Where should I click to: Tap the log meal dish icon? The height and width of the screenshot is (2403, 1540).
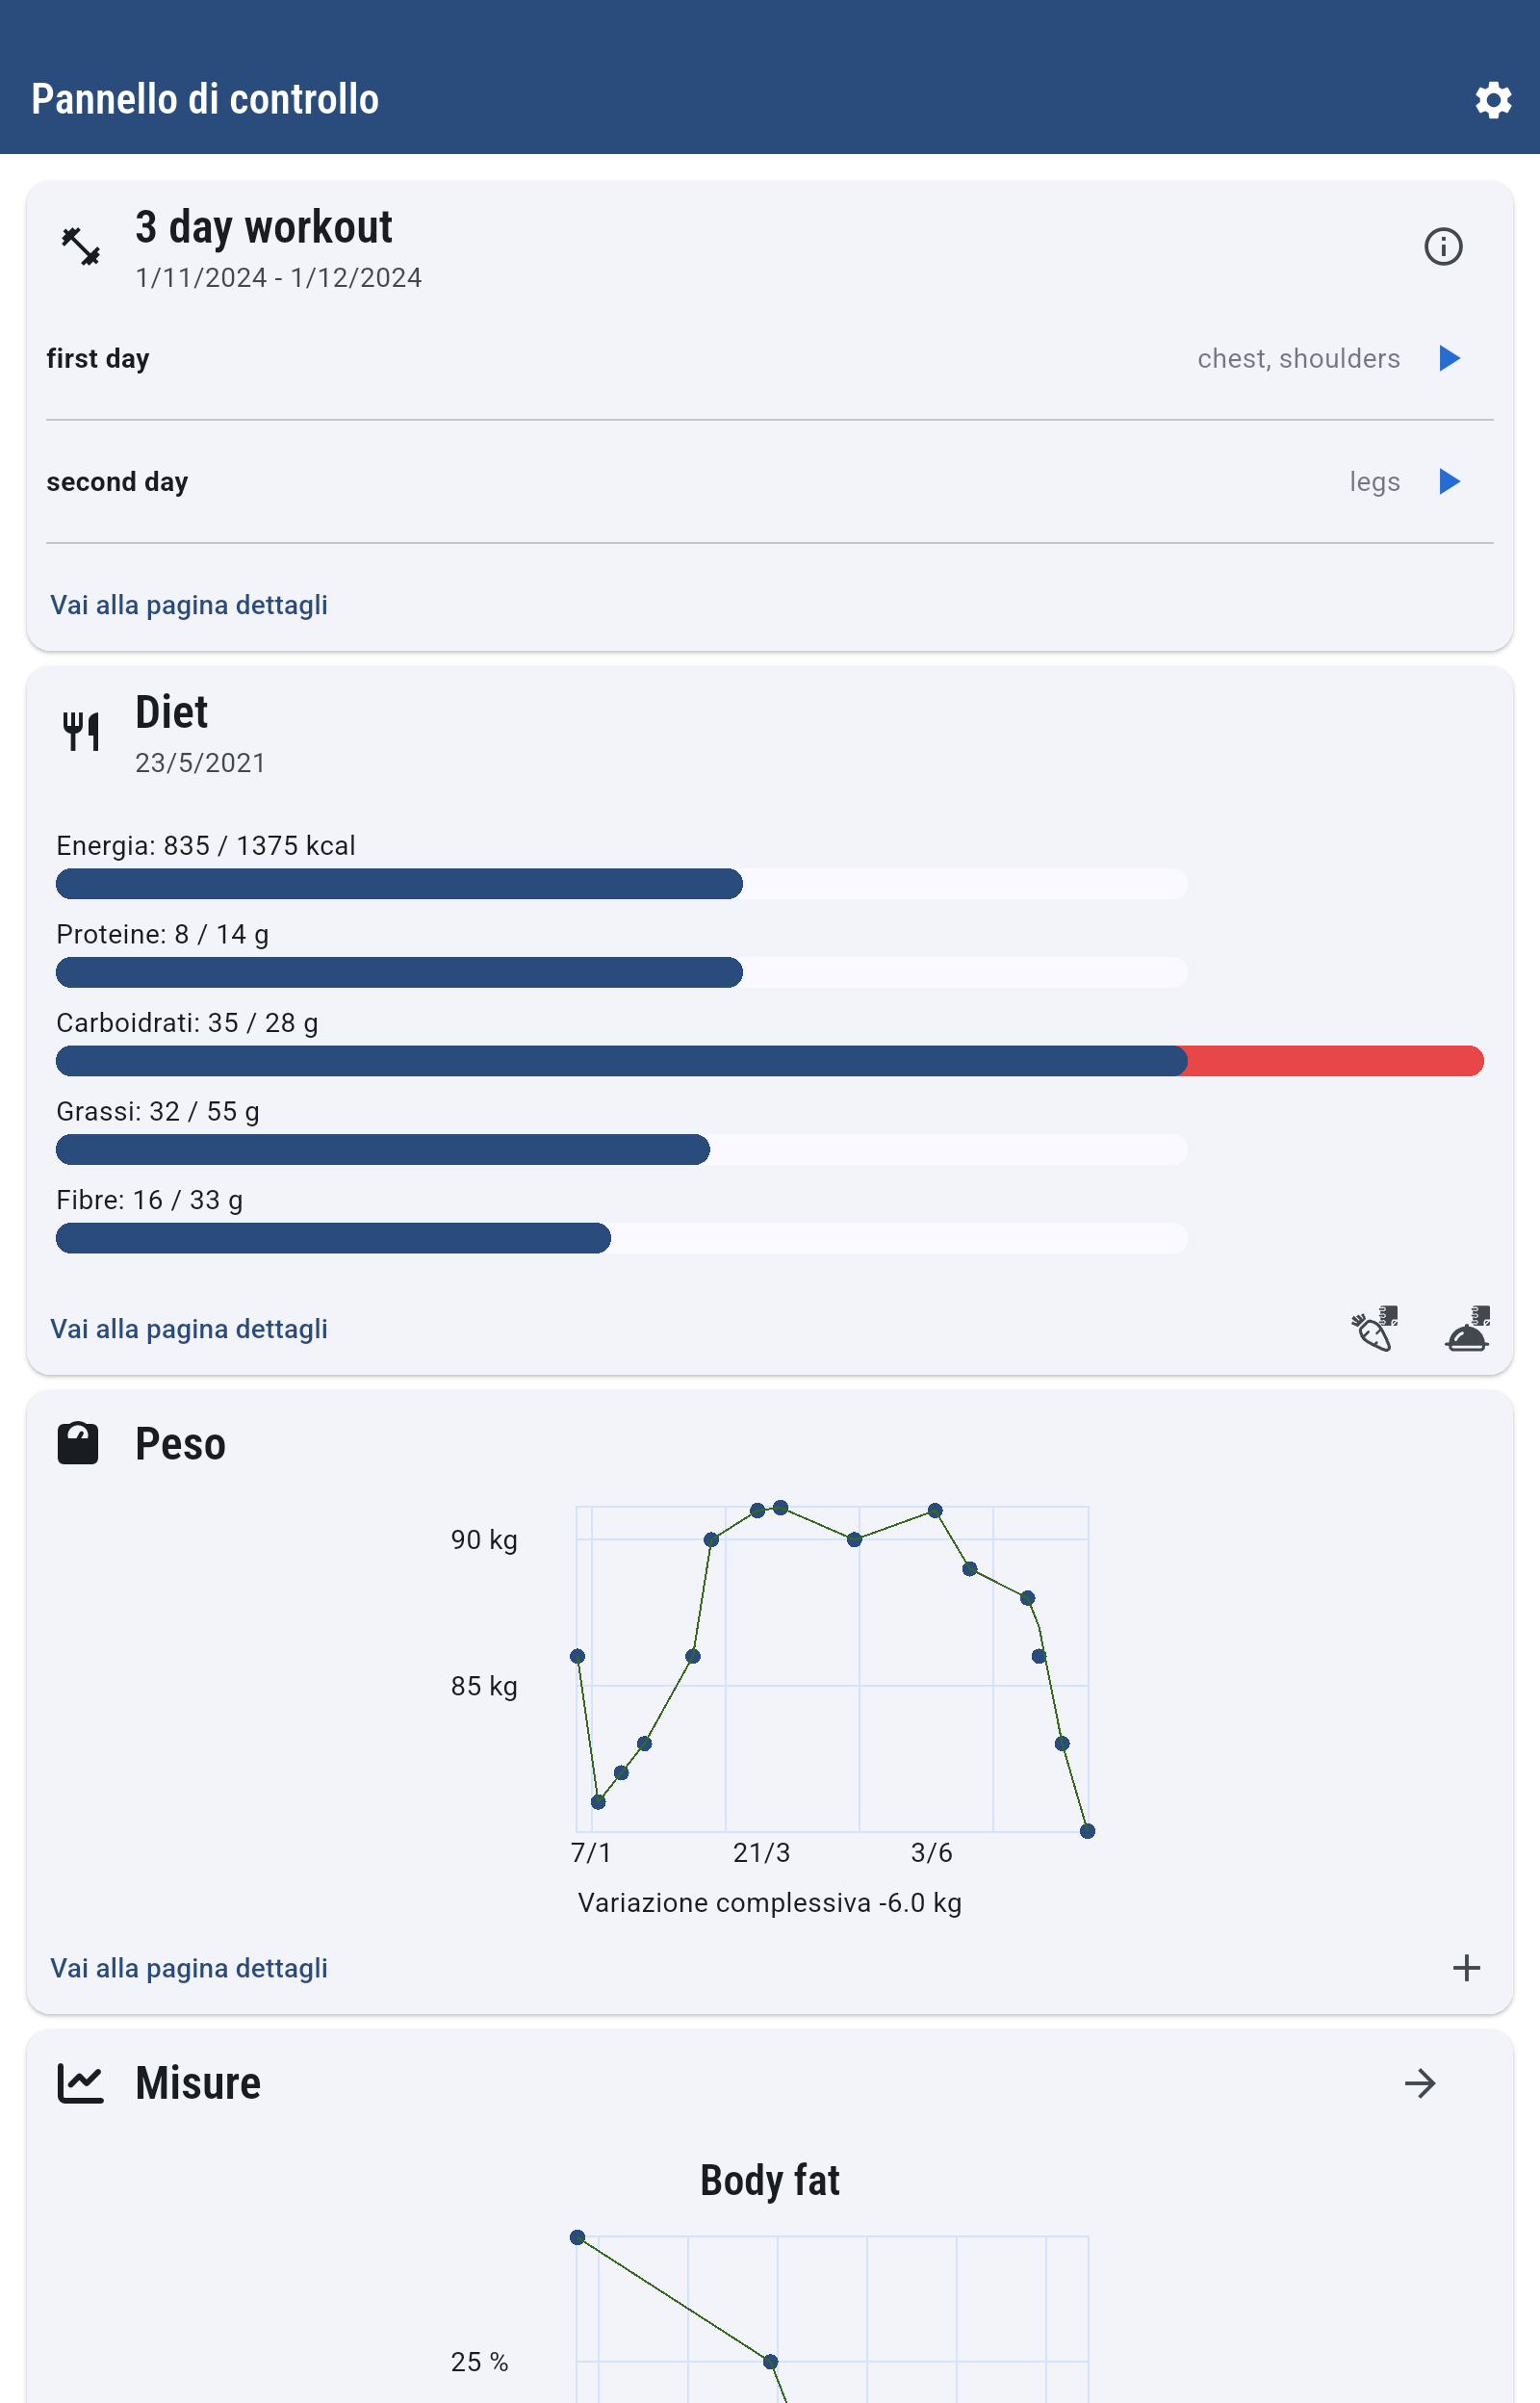[1467, 1329]
